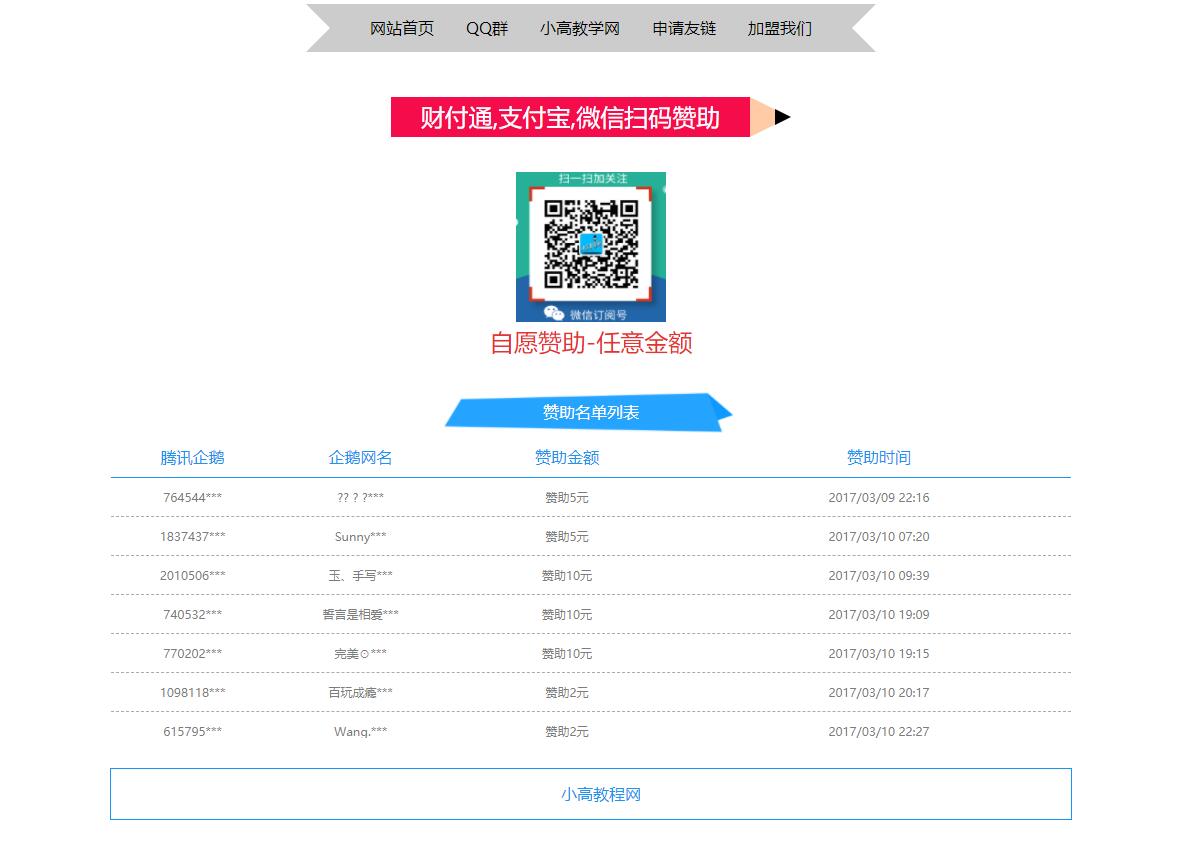
Task: Click the 完美⊙*** nickname cell
Action: pos(360,654)
